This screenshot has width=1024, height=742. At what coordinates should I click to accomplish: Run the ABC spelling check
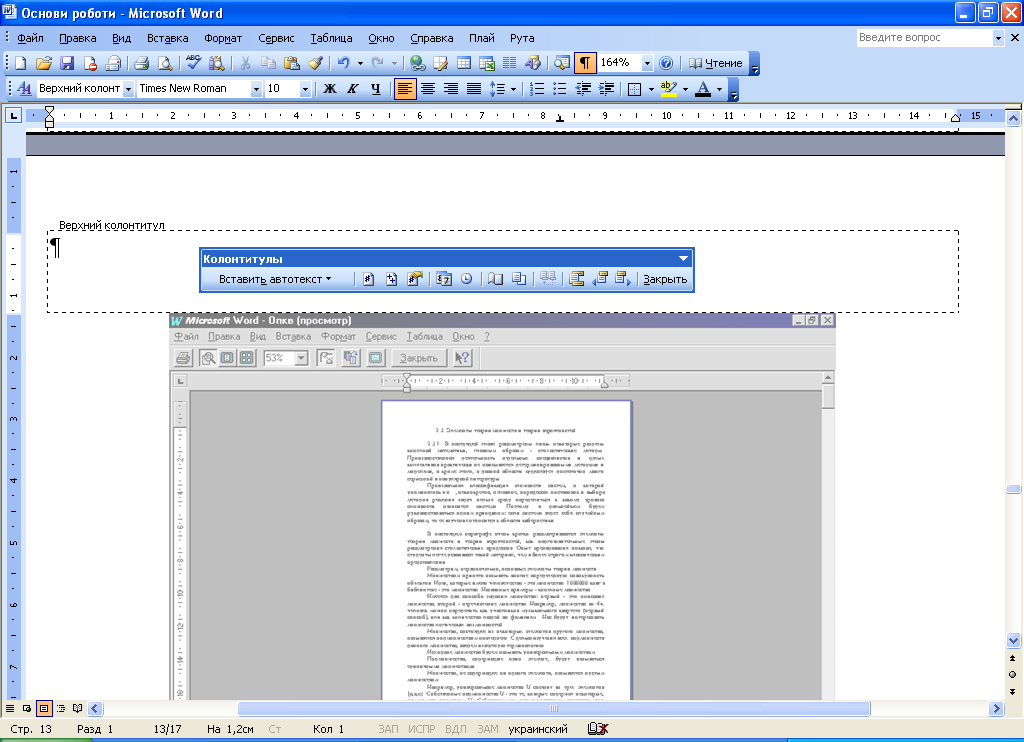coord(193,63)
